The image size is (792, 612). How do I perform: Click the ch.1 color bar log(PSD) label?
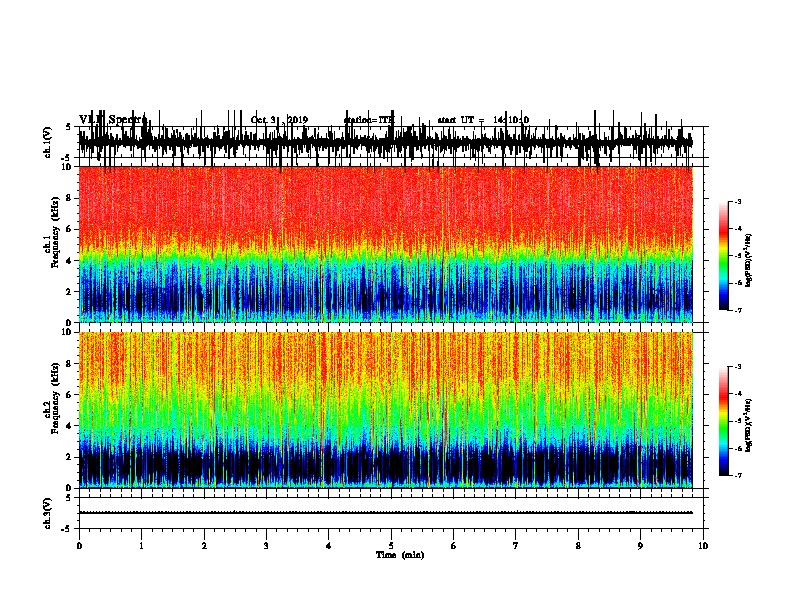[748, 260]
